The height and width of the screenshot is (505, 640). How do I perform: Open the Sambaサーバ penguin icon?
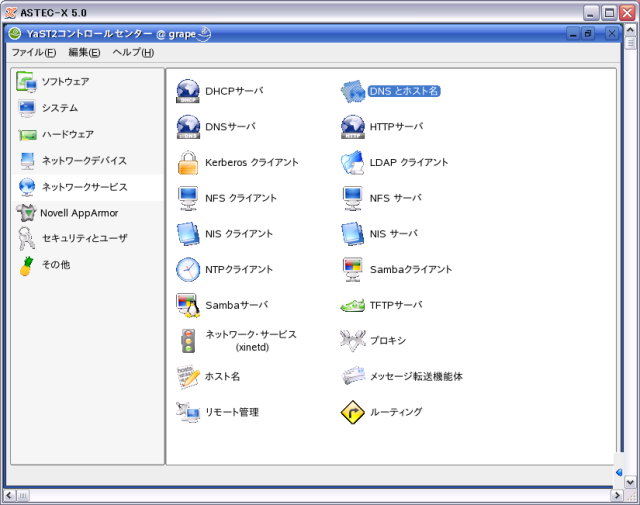pyautogui.click(x=189, y=305)
